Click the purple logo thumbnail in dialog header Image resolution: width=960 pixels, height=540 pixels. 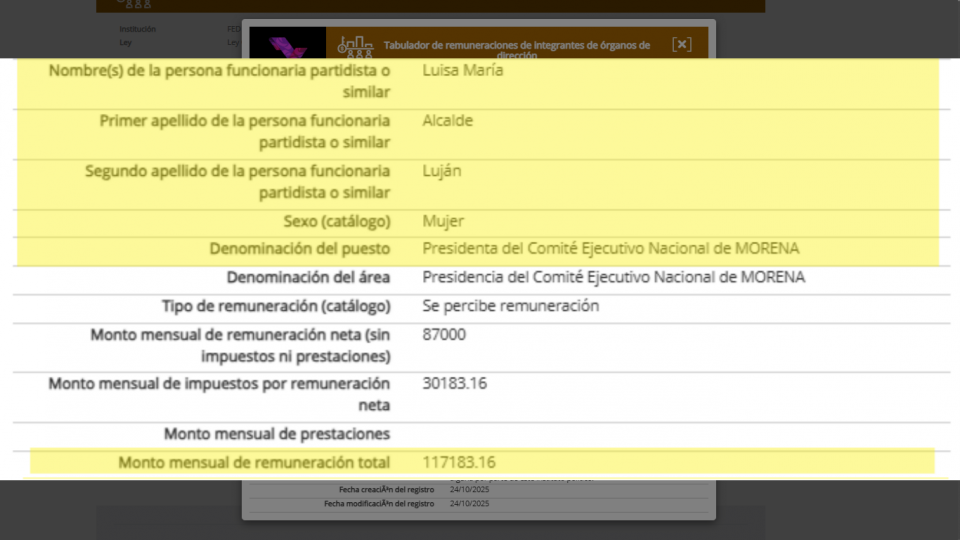click(287, 45)
